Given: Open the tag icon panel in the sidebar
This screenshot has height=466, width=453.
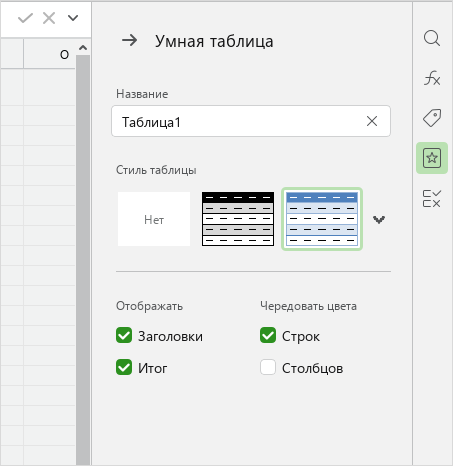Looking at the screenshot, I should point(432,118).
